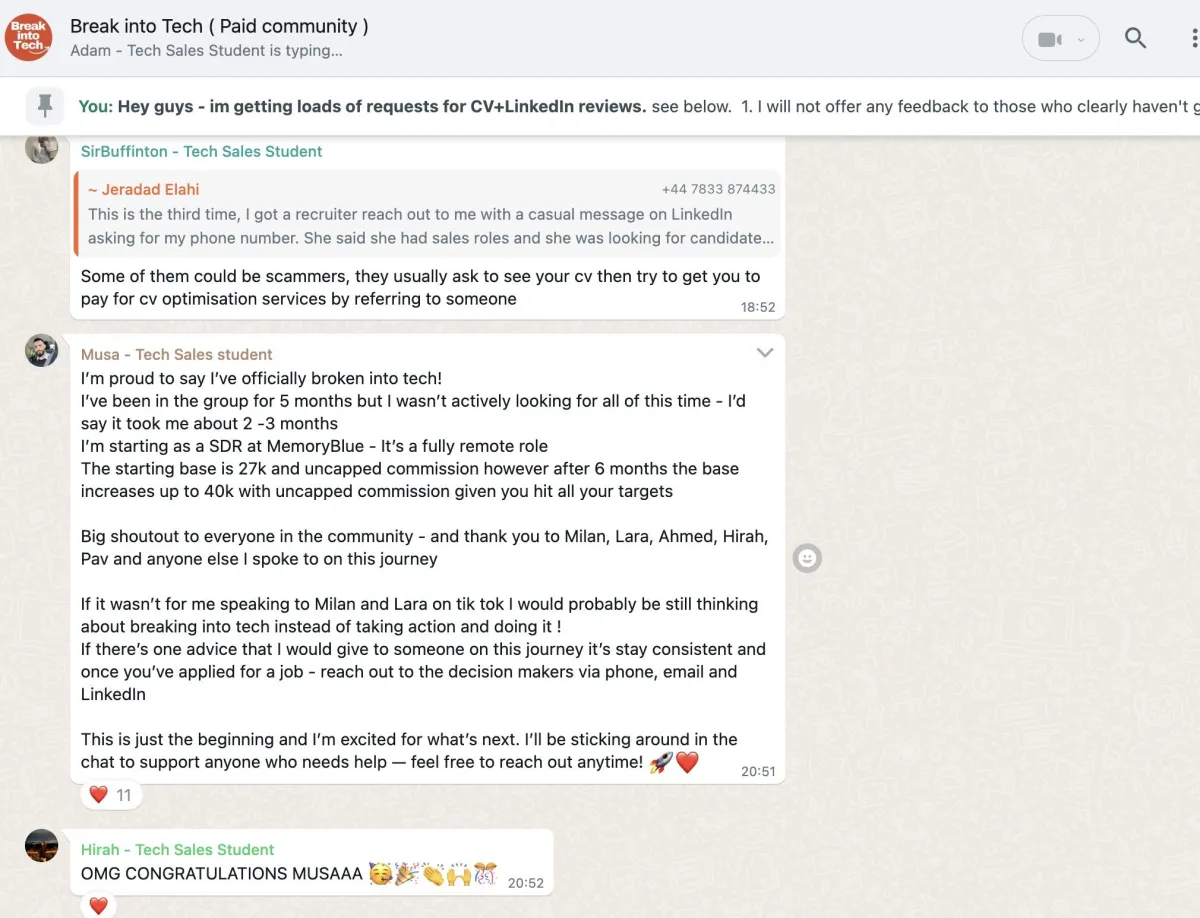Start a video call with camera icon
1200x918 pixels.
(1049, 40)
